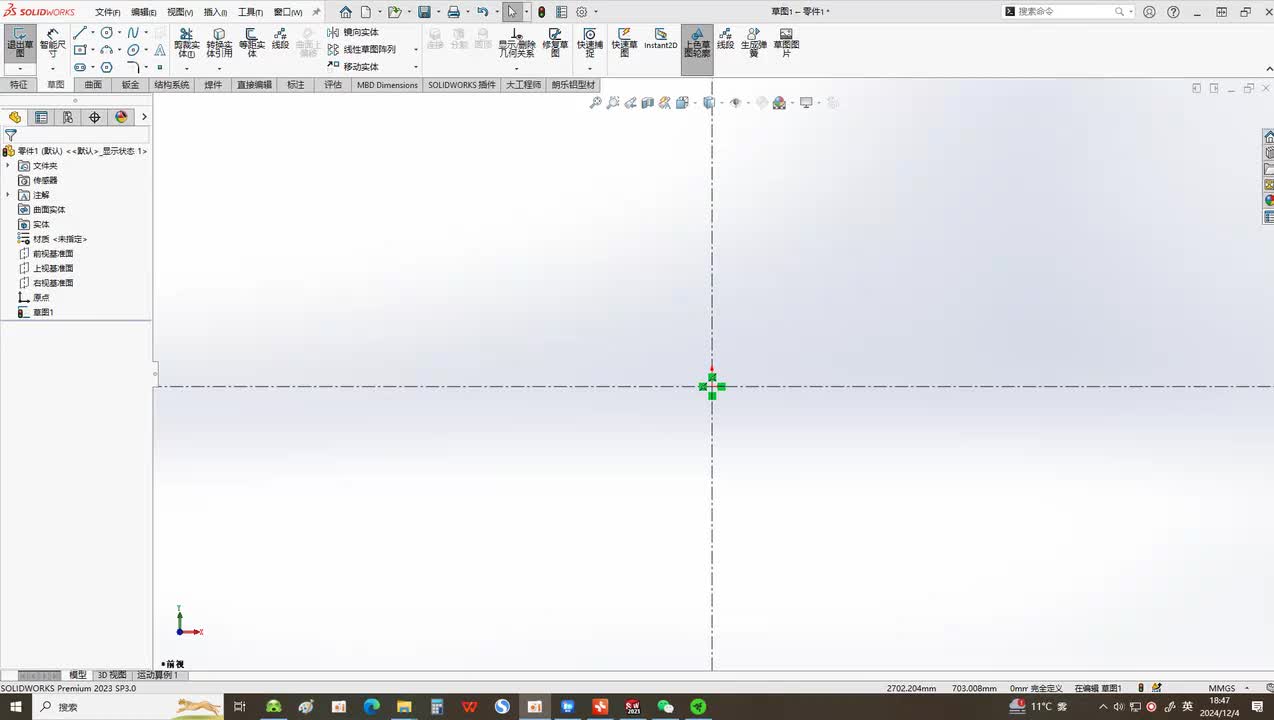Select the Arc sketch tool
This screenshot has height=720, width=1274.
point(106,50)
